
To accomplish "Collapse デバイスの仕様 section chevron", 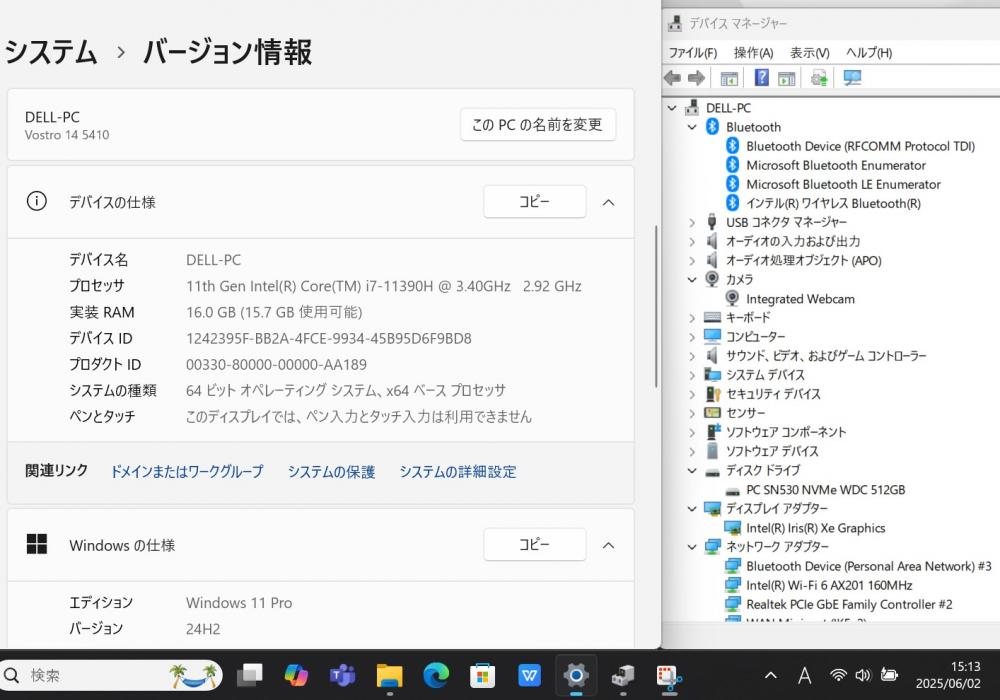I will point(608,202).
